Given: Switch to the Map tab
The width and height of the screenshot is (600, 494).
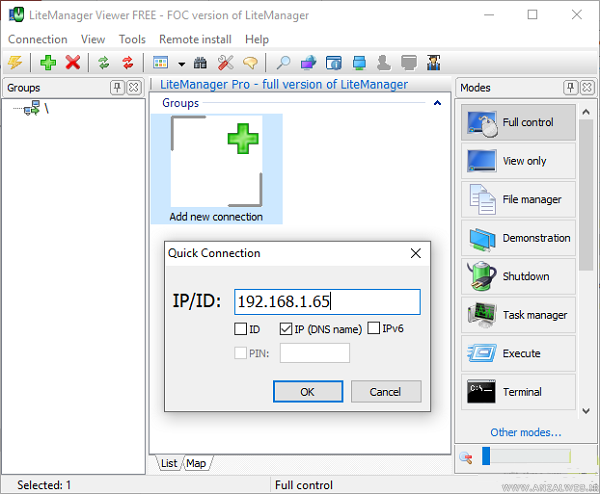Looking at the screenshot, I should (196, 463).
